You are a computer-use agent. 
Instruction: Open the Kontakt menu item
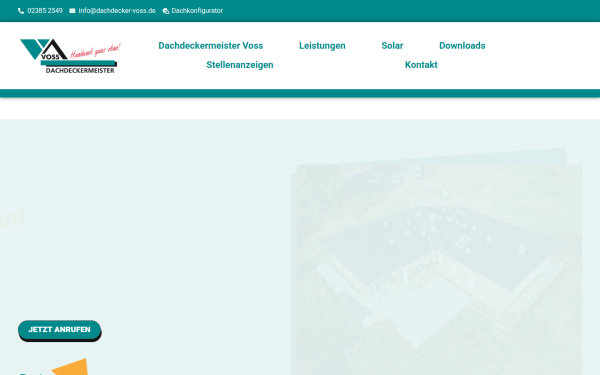(x=421, y=65)
